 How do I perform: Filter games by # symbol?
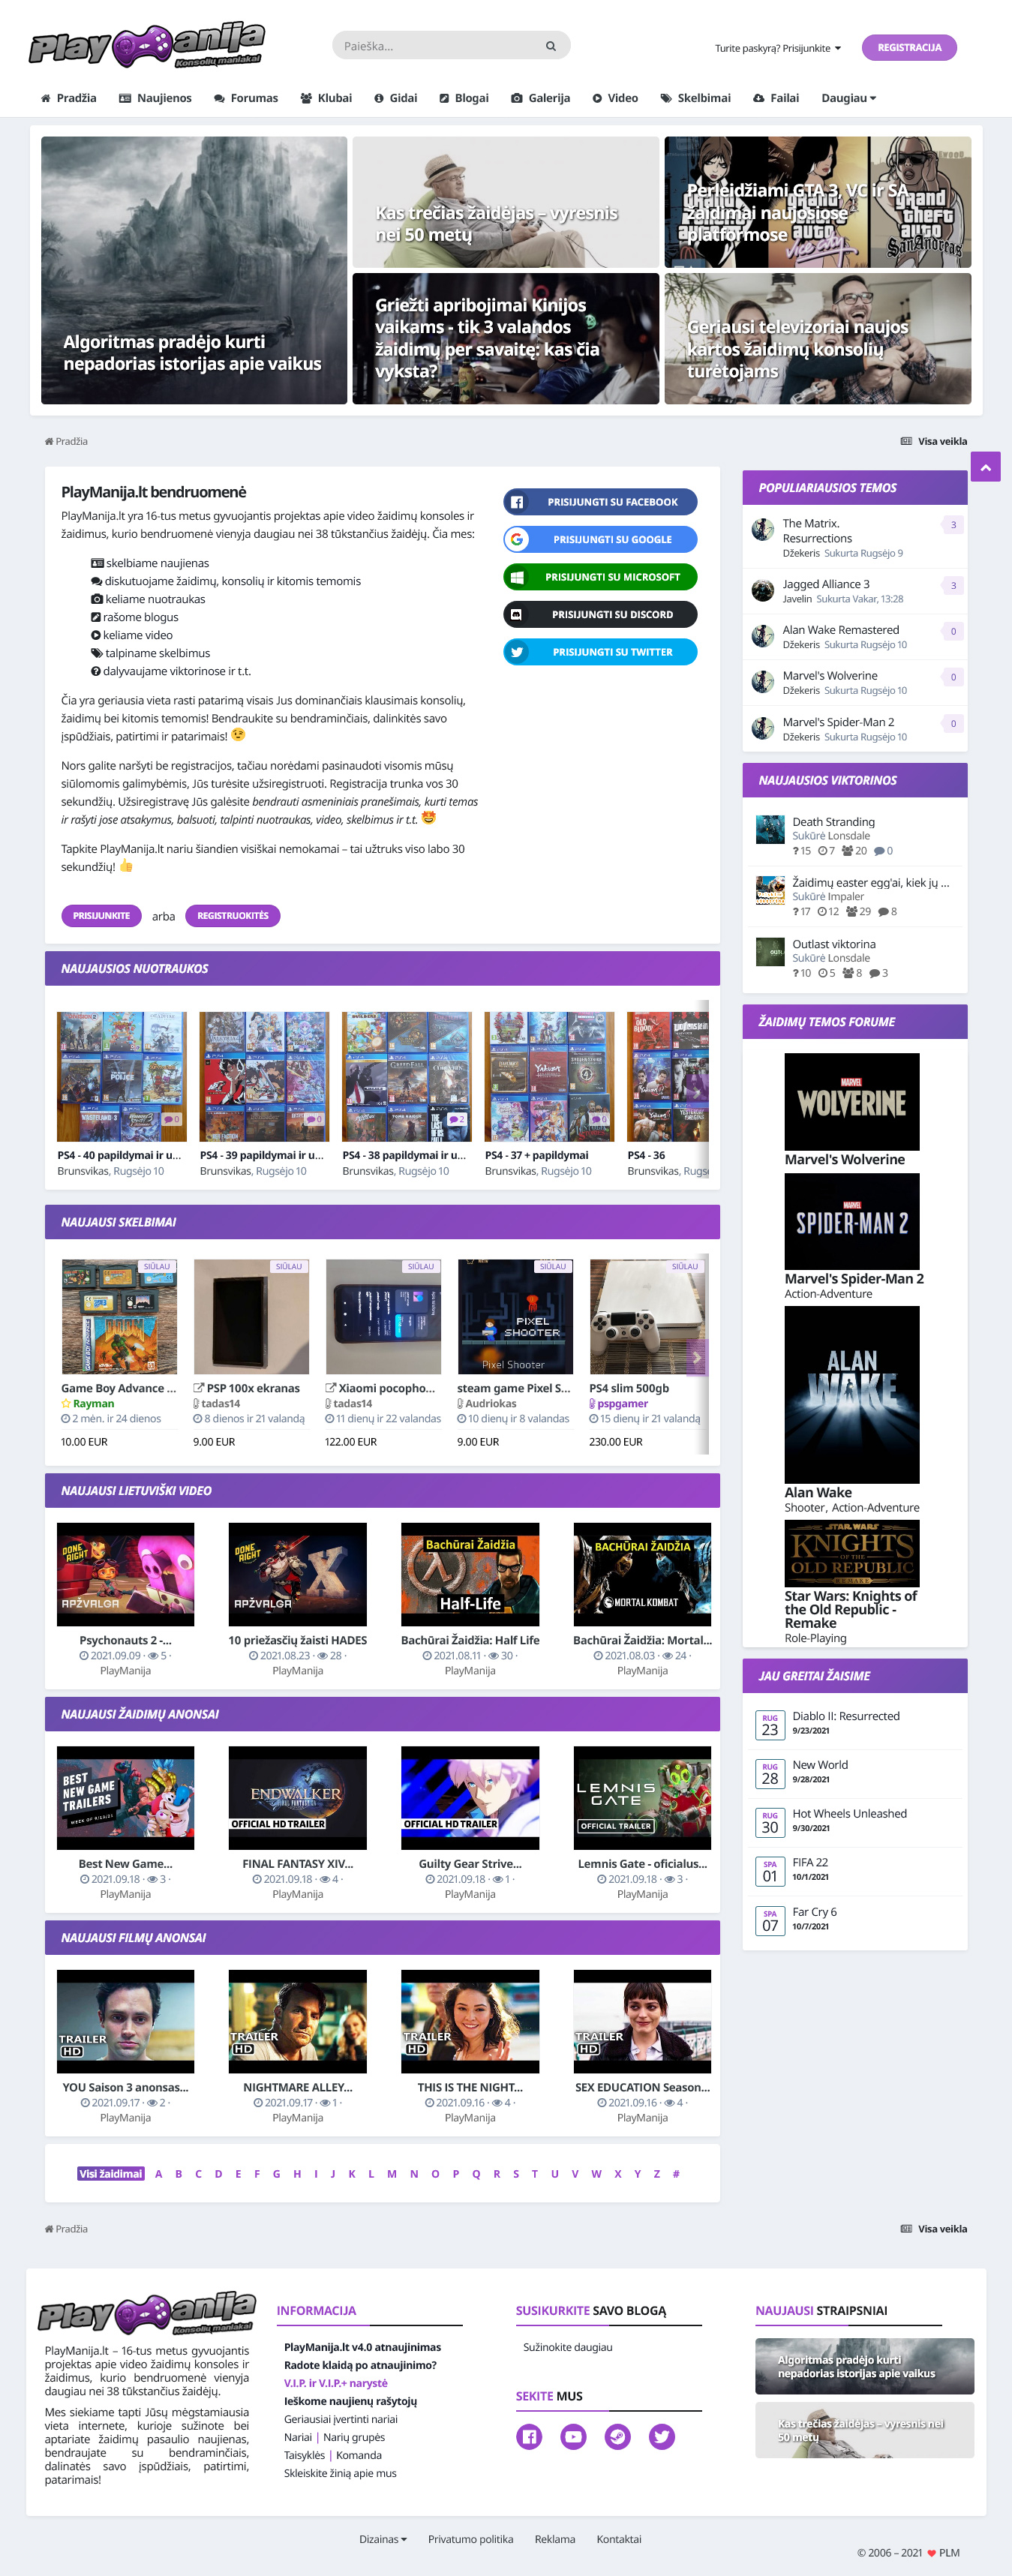[x=676, y=2173]
